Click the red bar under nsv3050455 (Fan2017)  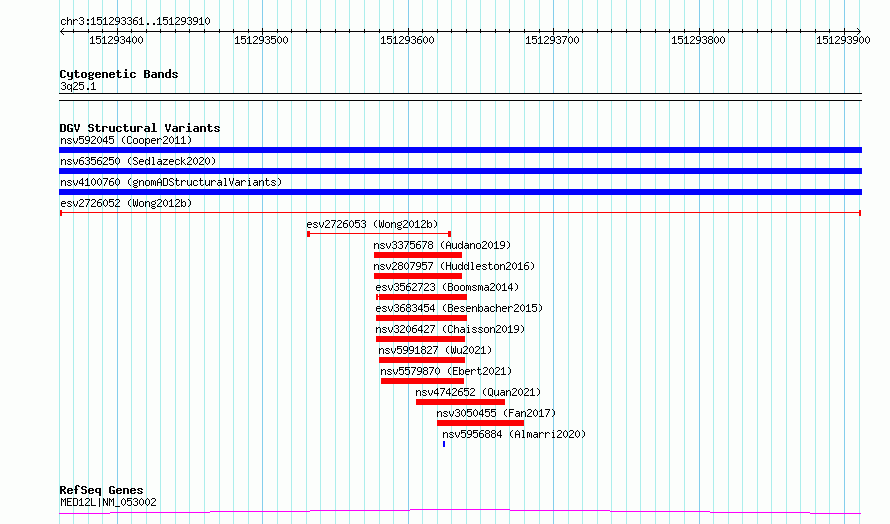[x=480, y=423]
